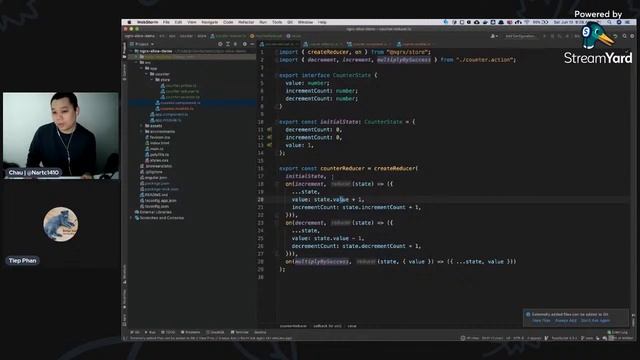Open the Commit tool window stripe button
This screenshot has height=360, width=640.
tap(124, 72)
